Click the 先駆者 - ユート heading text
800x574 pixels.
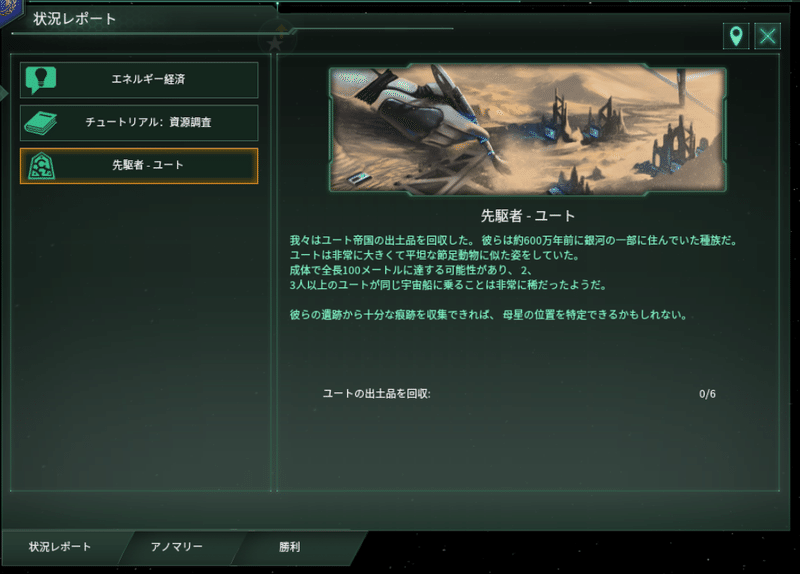[x=528, y=216]
